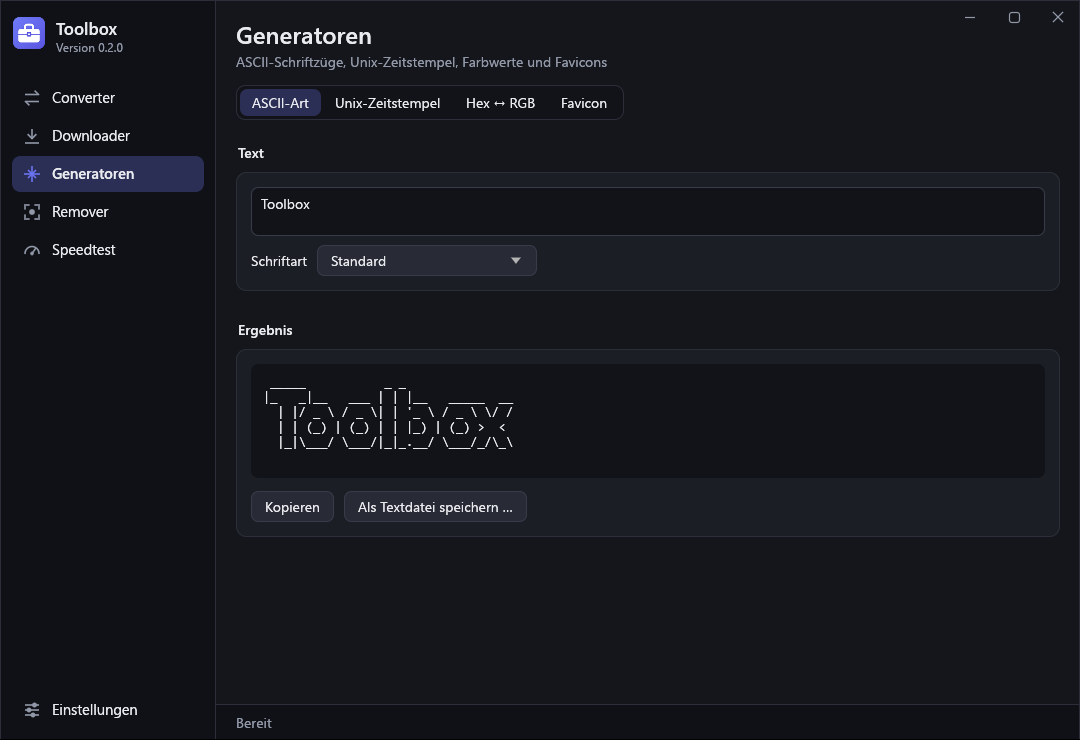This screenshot has height=740, width=1080.
Task: Click the Ergebnis section heading
Action: pos(265,330)
